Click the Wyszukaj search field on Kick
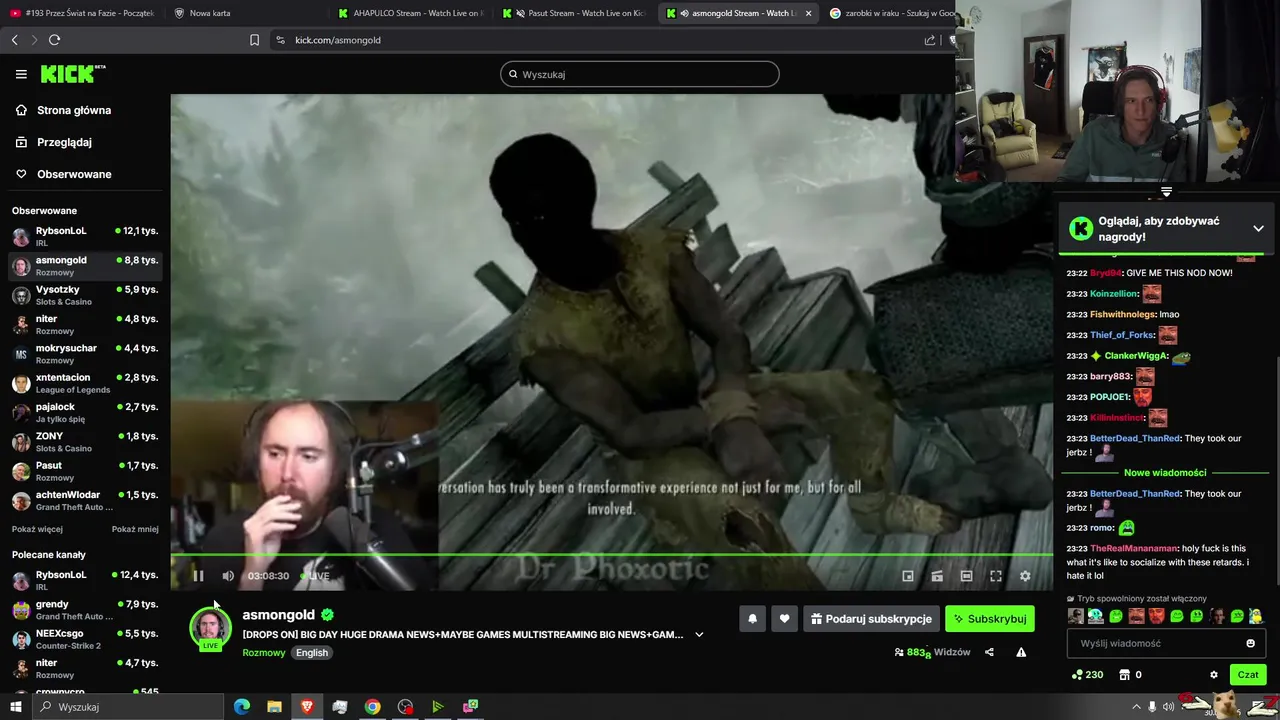This screenshot has height=720, width=1280. coord(640,74)
